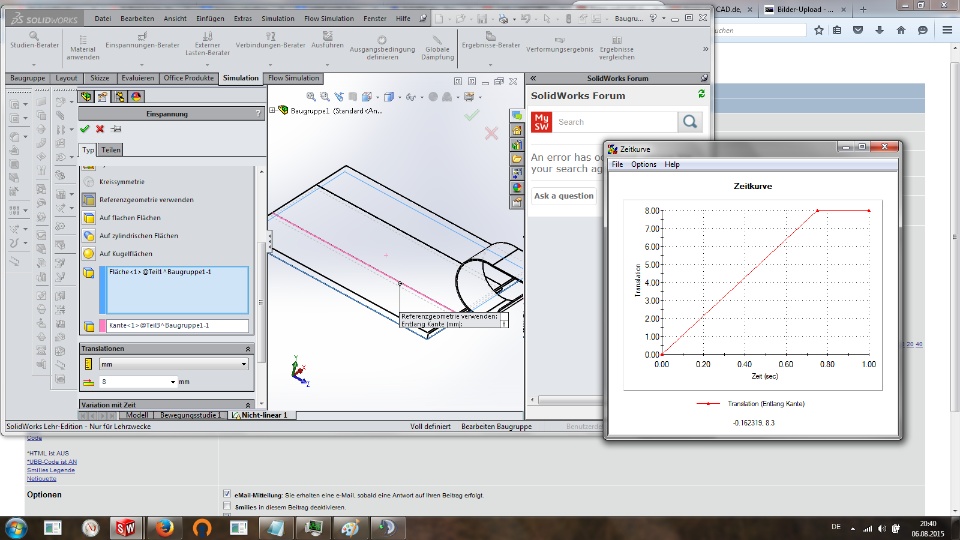Open Einspannungen-Berater tool
Screen dimensions: 960x540
point(142,40)
